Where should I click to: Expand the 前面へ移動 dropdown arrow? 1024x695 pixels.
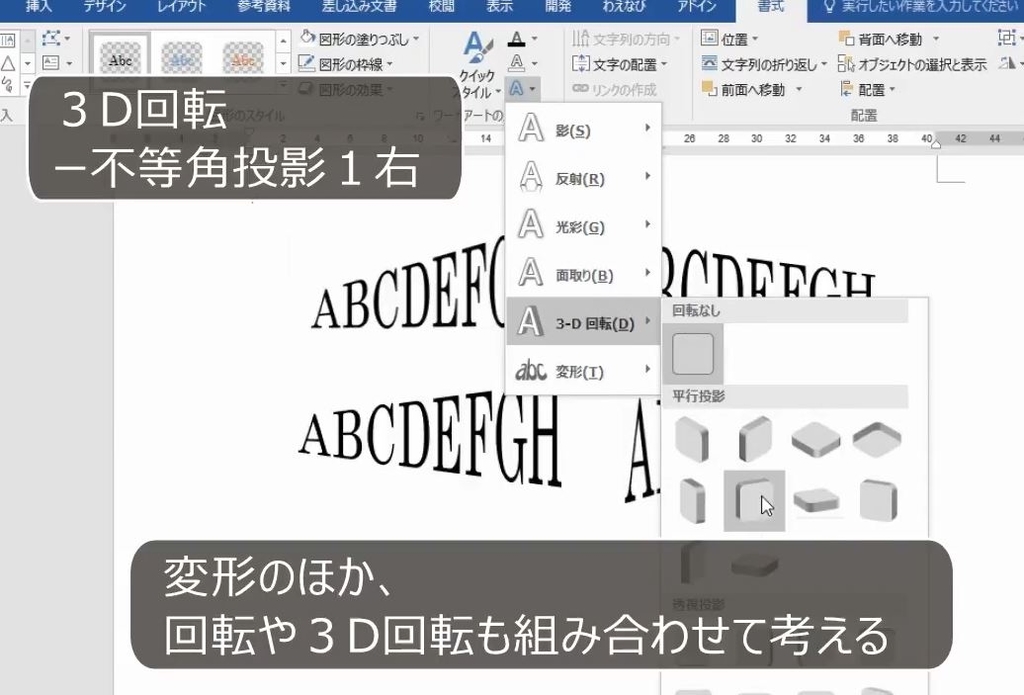coord(799,89)
